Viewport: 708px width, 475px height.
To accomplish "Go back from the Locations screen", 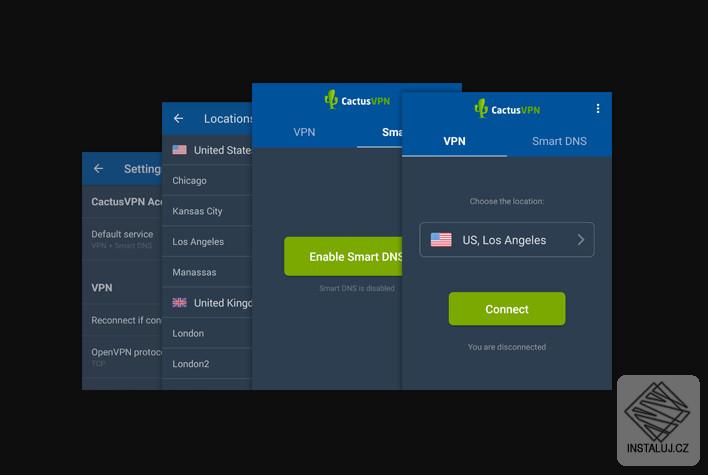I will pyautogui.click(x=178, y=118).
